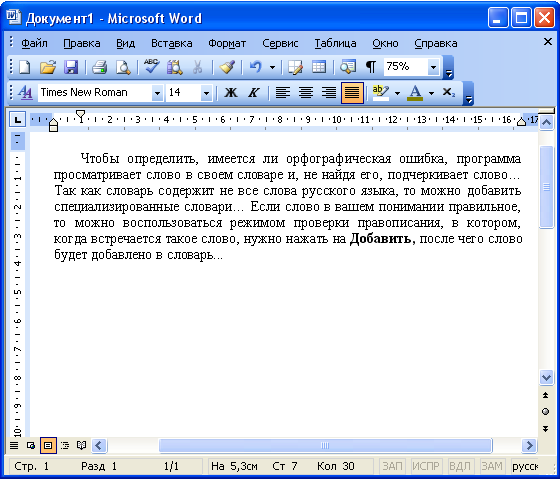The image size is (560, 479).
Task: Toggle bold Ж formatting
Action: (x=231, y=93)
